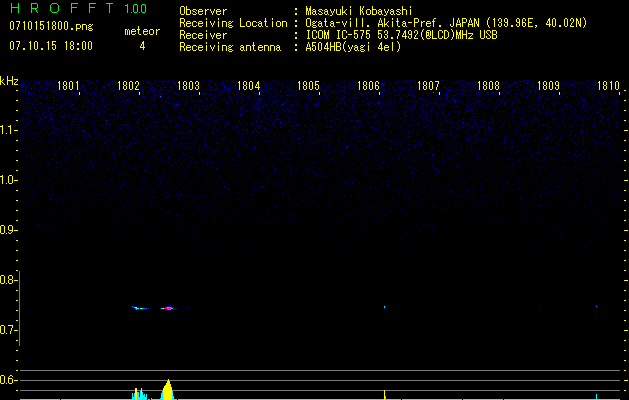Click the meteor count value 4
The width and height of the screenshot is (629, 400).
[142, 46]
